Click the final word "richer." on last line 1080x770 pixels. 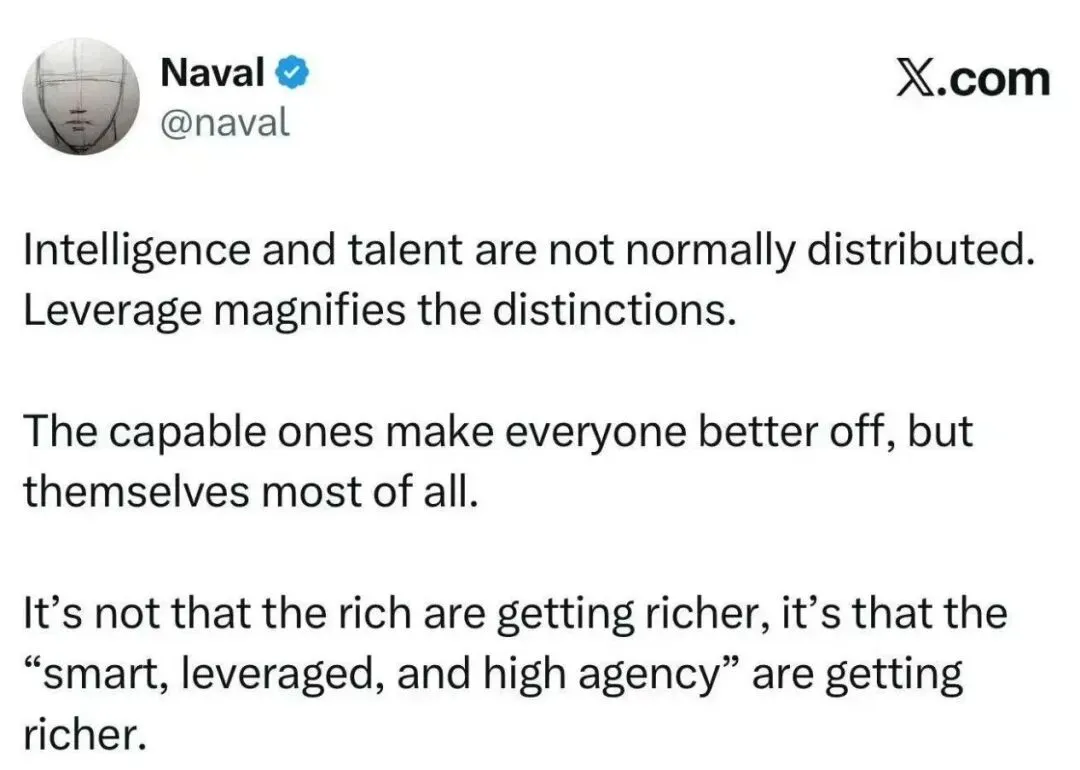pos(85,734)
